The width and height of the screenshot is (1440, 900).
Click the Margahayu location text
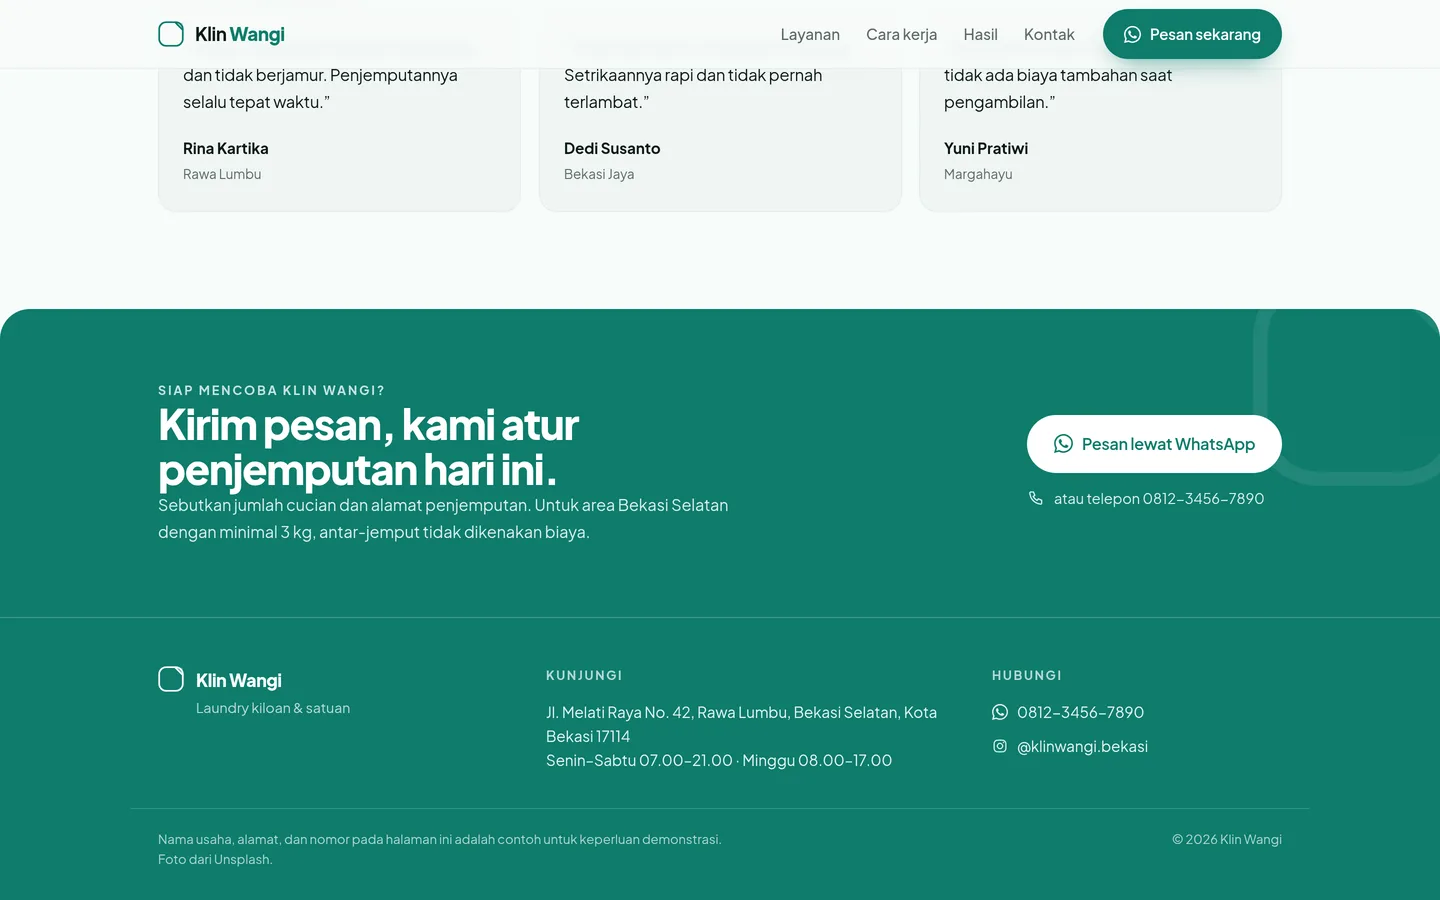978,174
